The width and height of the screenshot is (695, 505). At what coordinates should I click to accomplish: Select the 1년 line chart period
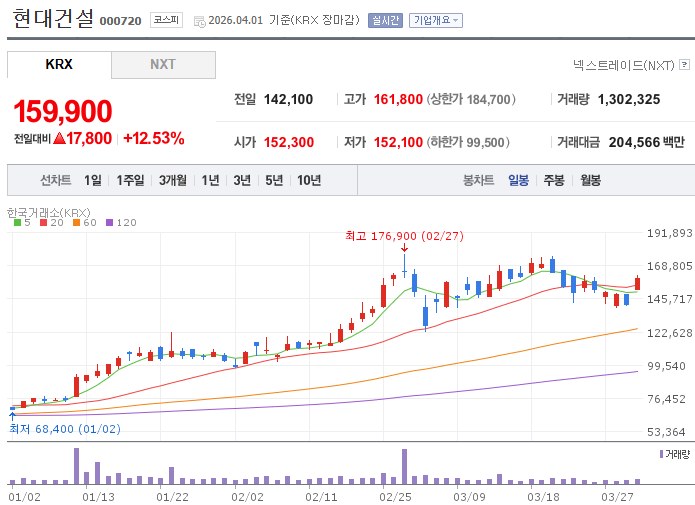pyautogui.click(x=210, y=180)
